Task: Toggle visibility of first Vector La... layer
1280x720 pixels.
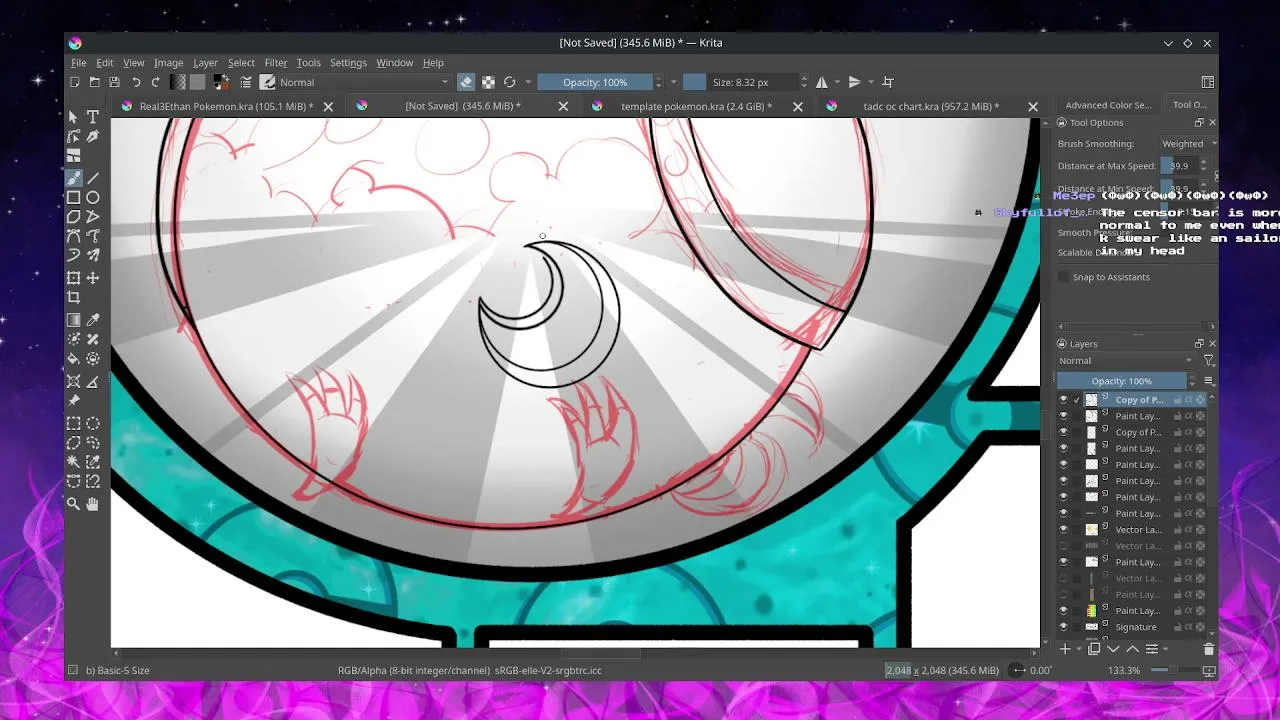Action: click(x=1063, y=530)
